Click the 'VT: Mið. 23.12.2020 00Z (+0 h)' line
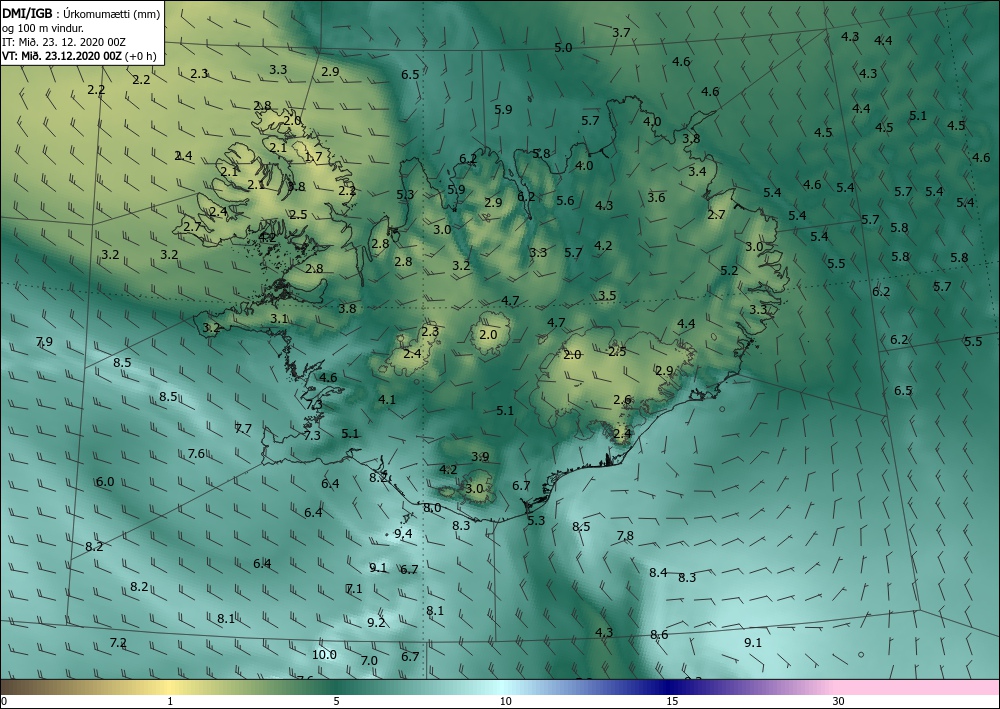This screenshot has width=1000, height=709. [x=79, y=55]
